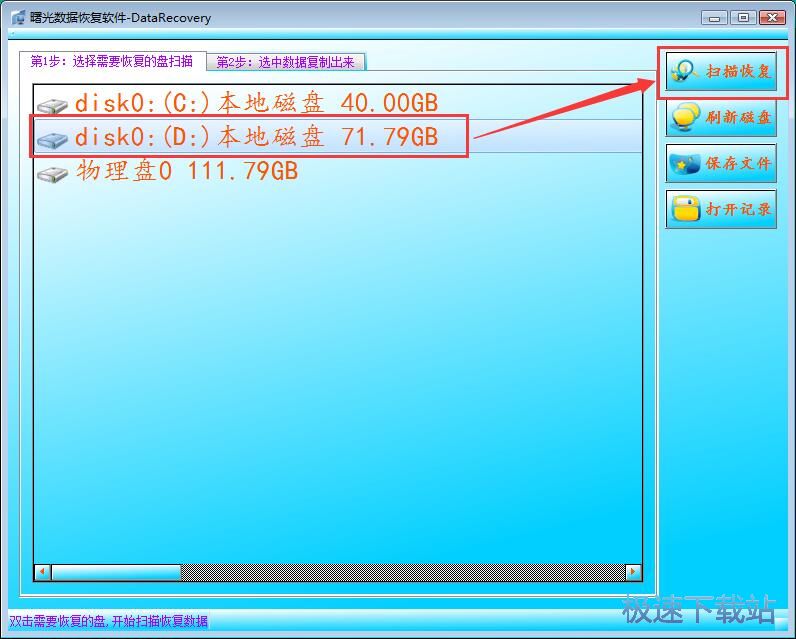Select the 第1步 选择需要恢复的盘扫描 tab
This screenshot has height=639, width=796.
tap(112, 61)
